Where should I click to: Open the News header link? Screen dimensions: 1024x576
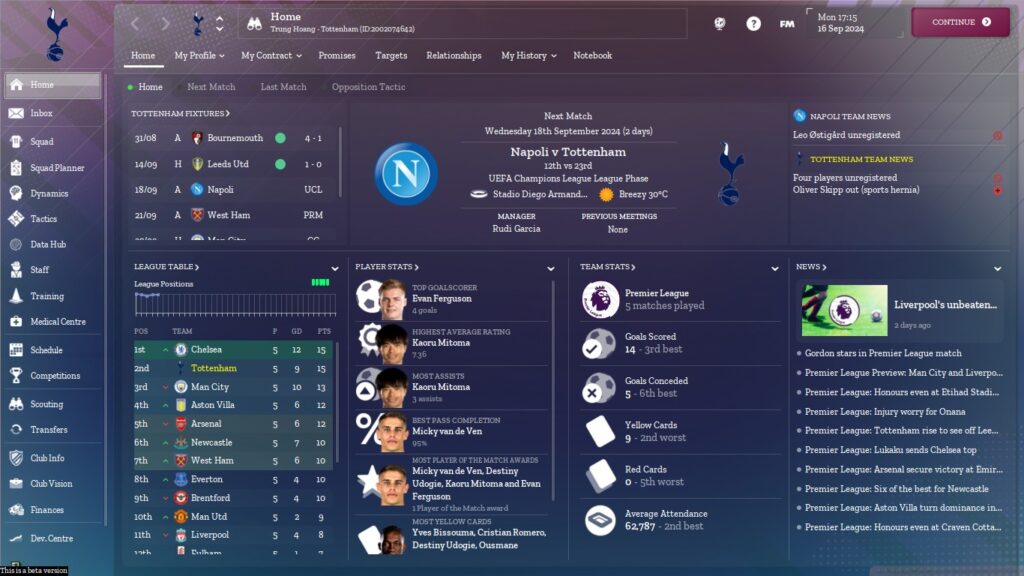811,267
